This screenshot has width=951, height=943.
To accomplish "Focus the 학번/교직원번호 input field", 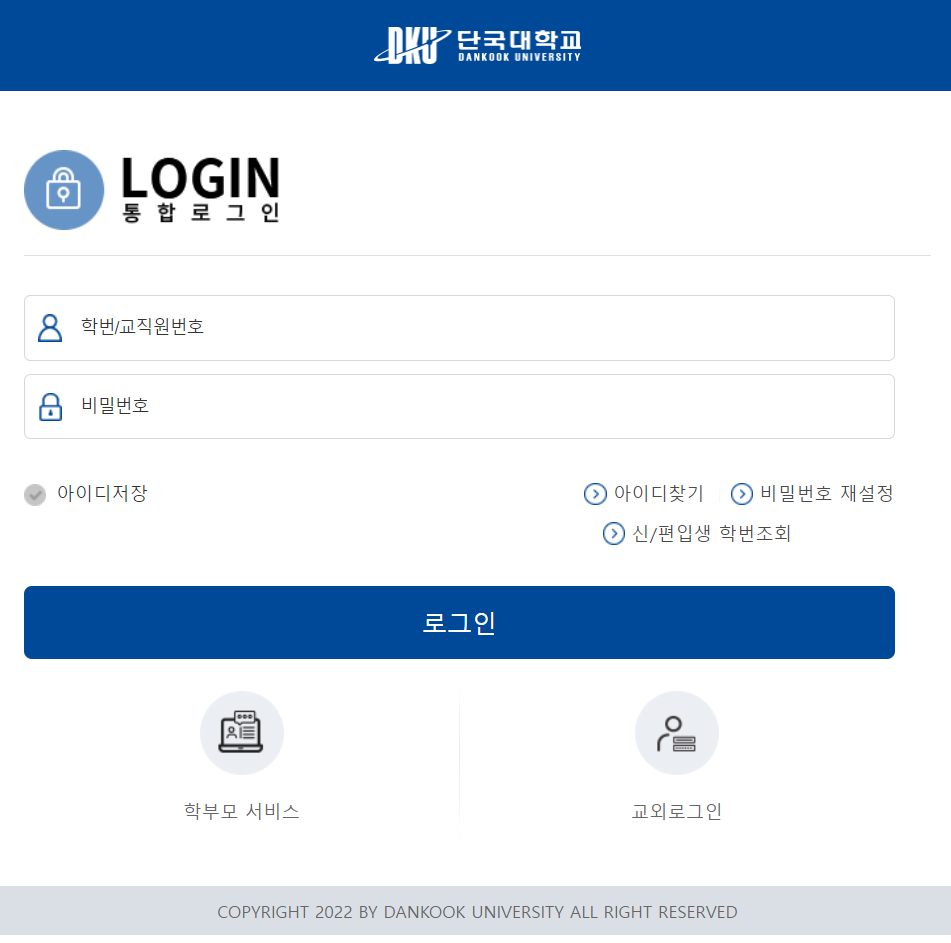I will coord(459,328).
